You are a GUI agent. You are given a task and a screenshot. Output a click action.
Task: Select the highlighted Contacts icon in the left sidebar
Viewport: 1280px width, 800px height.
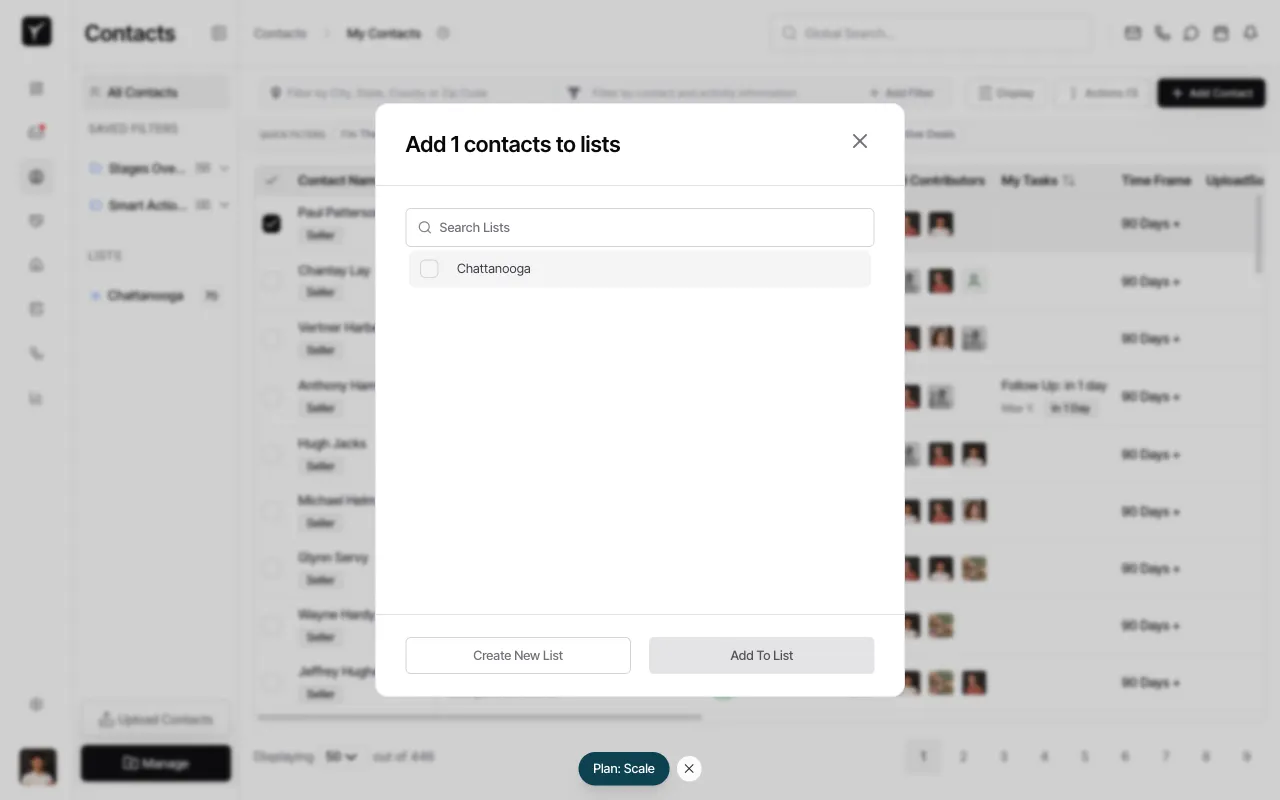click(36, 177)
